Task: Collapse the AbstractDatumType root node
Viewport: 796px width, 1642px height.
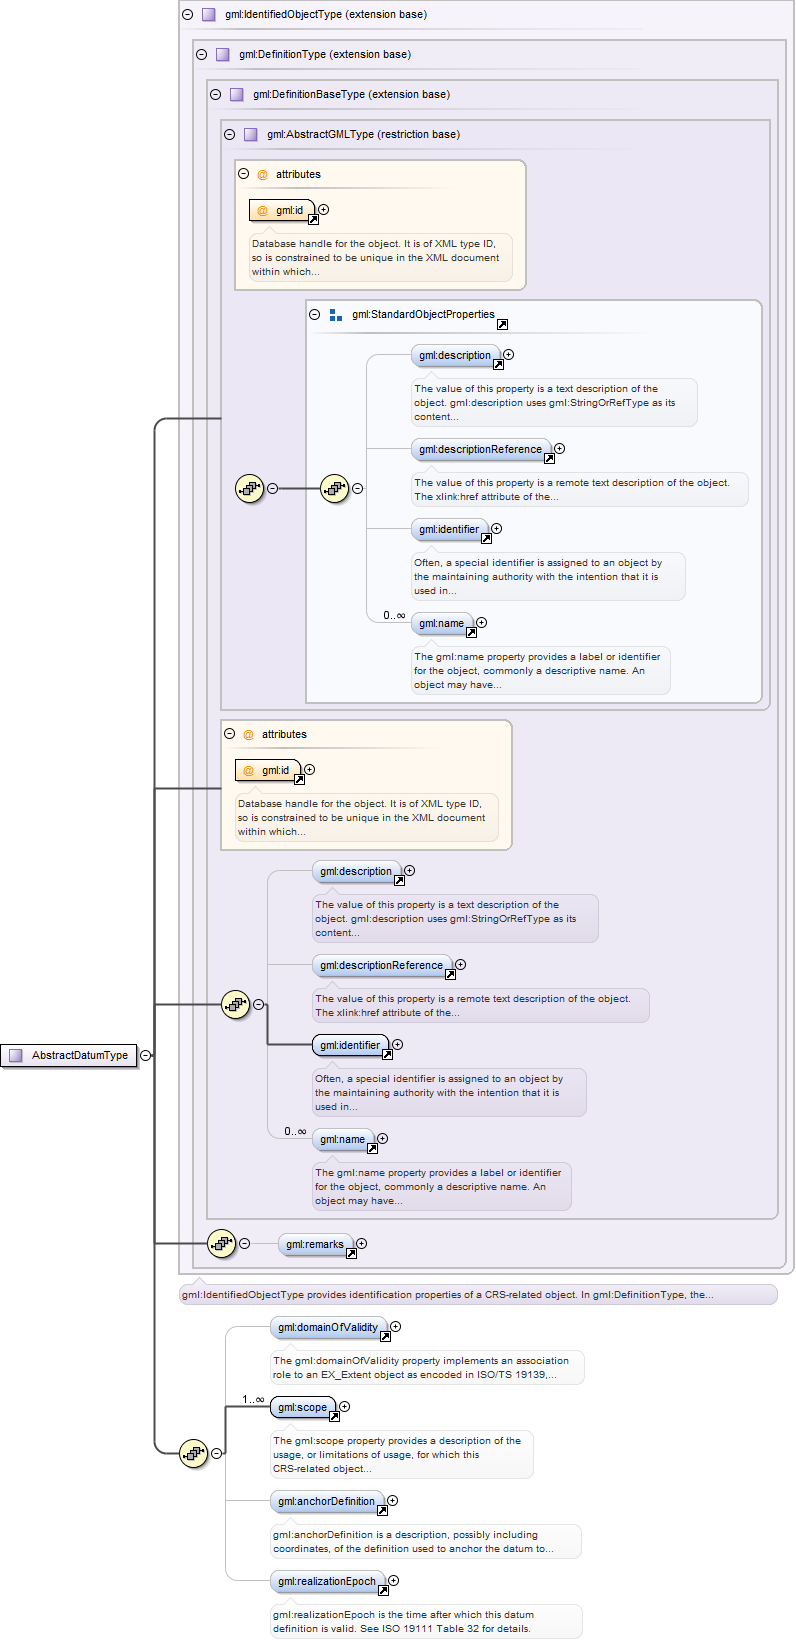Action: [x=146, y=1055]
